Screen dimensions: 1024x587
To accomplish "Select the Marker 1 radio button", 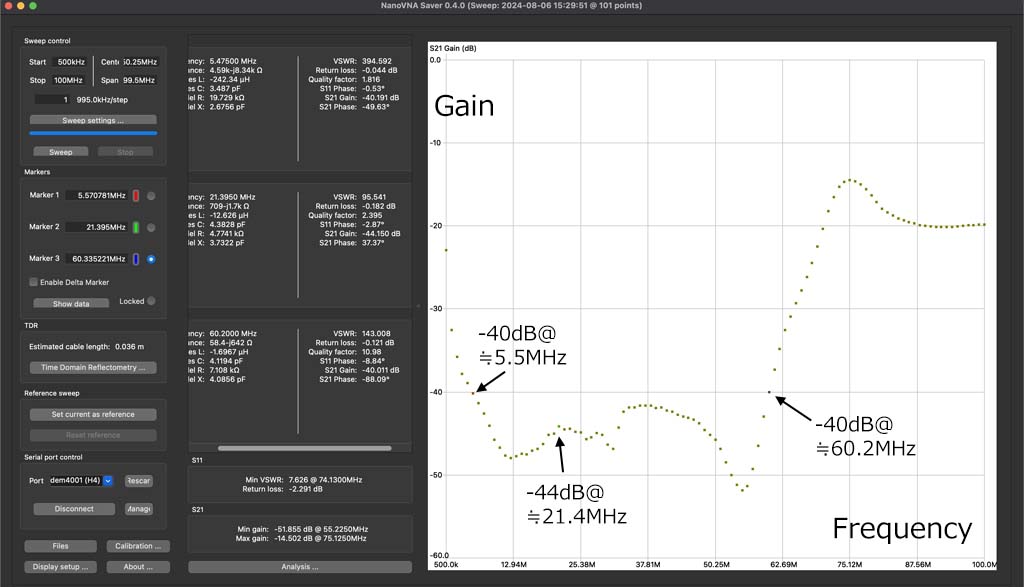I will click(151, 196).
